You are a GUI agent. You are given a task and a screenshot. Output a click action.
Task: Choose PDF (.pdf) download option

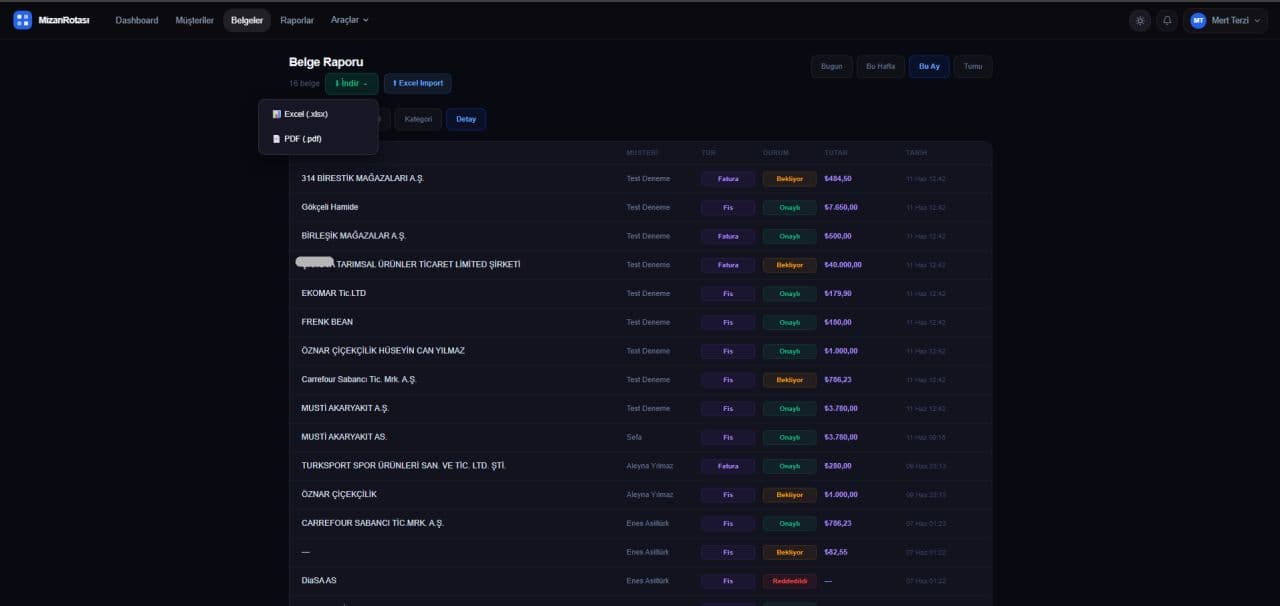tap(318, 139)
